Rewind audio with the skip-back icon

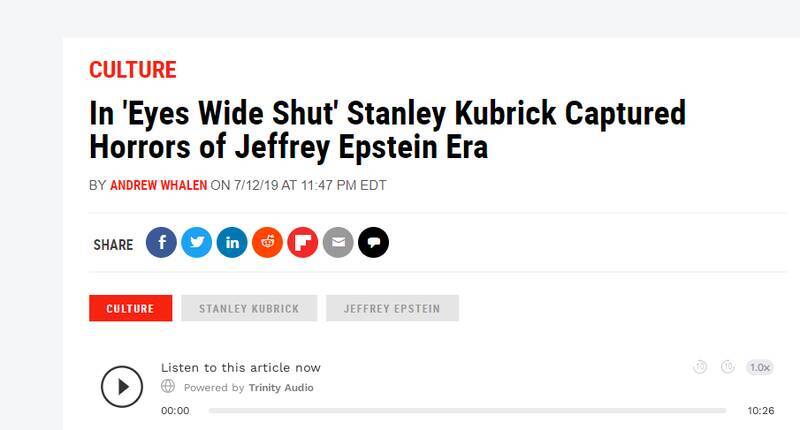[700, 367]
